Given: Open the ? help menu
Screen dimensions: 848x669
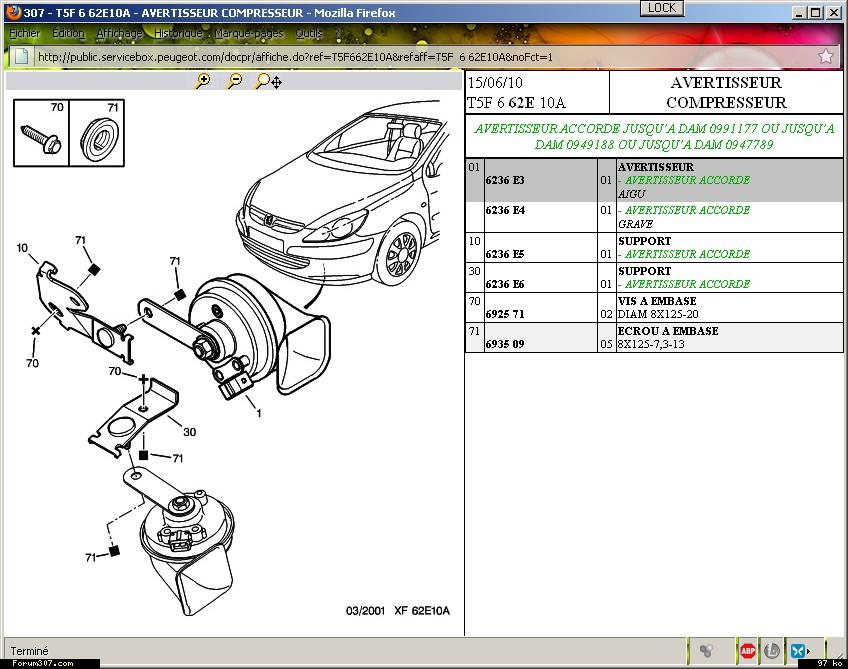Looking at the screenshot, I should [337, 34].
